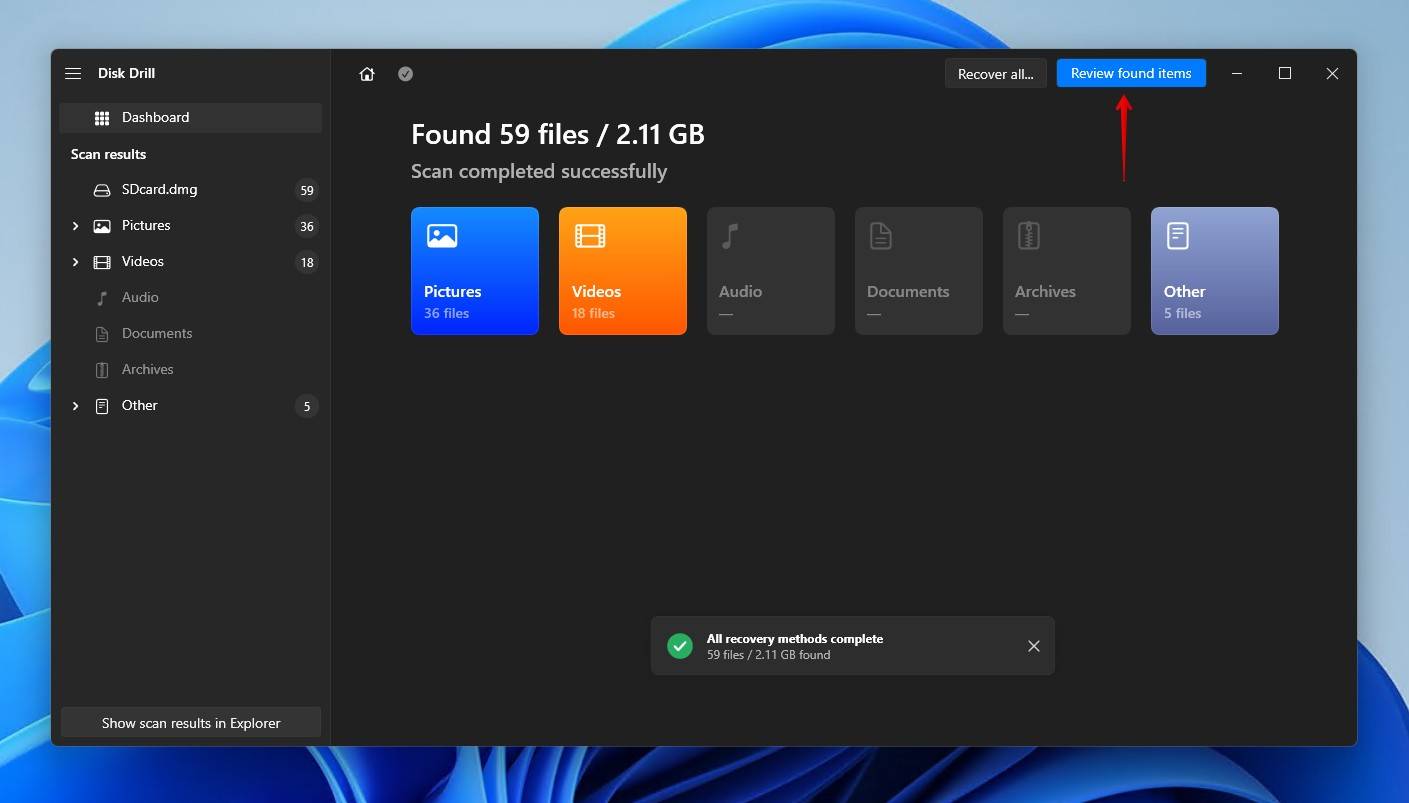This screenshot has height=803, width=1409.
Task: Expand the Other group in sidebar
Action: pos(75,406)
